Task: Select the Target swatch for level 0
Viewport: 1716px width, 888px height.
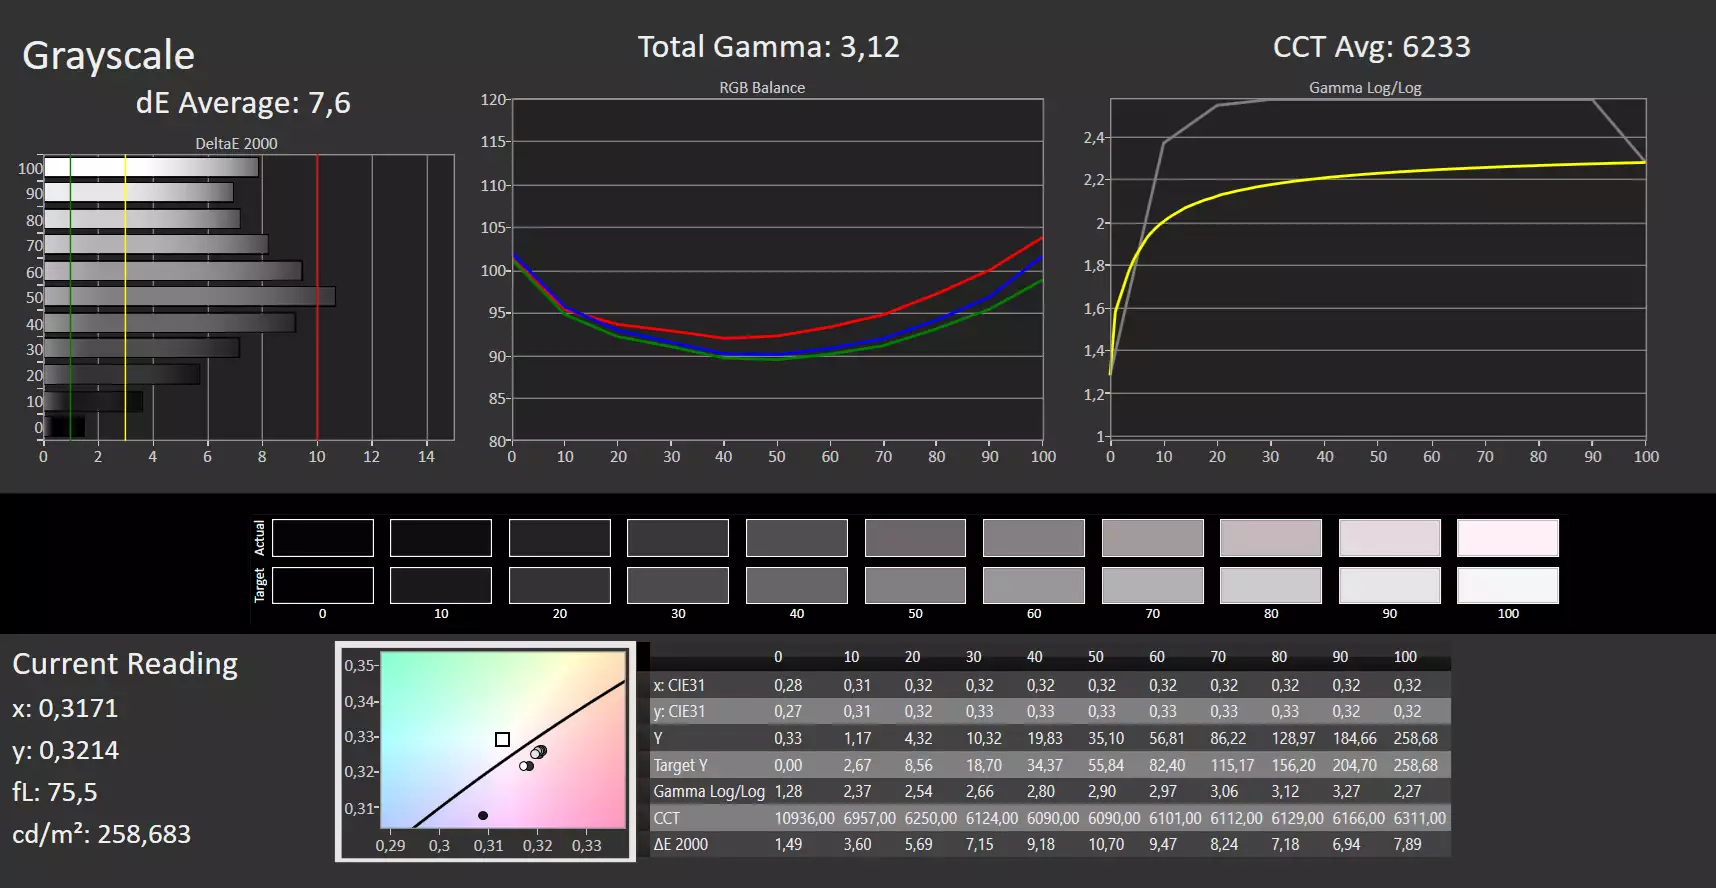Action: pos(322,585)
